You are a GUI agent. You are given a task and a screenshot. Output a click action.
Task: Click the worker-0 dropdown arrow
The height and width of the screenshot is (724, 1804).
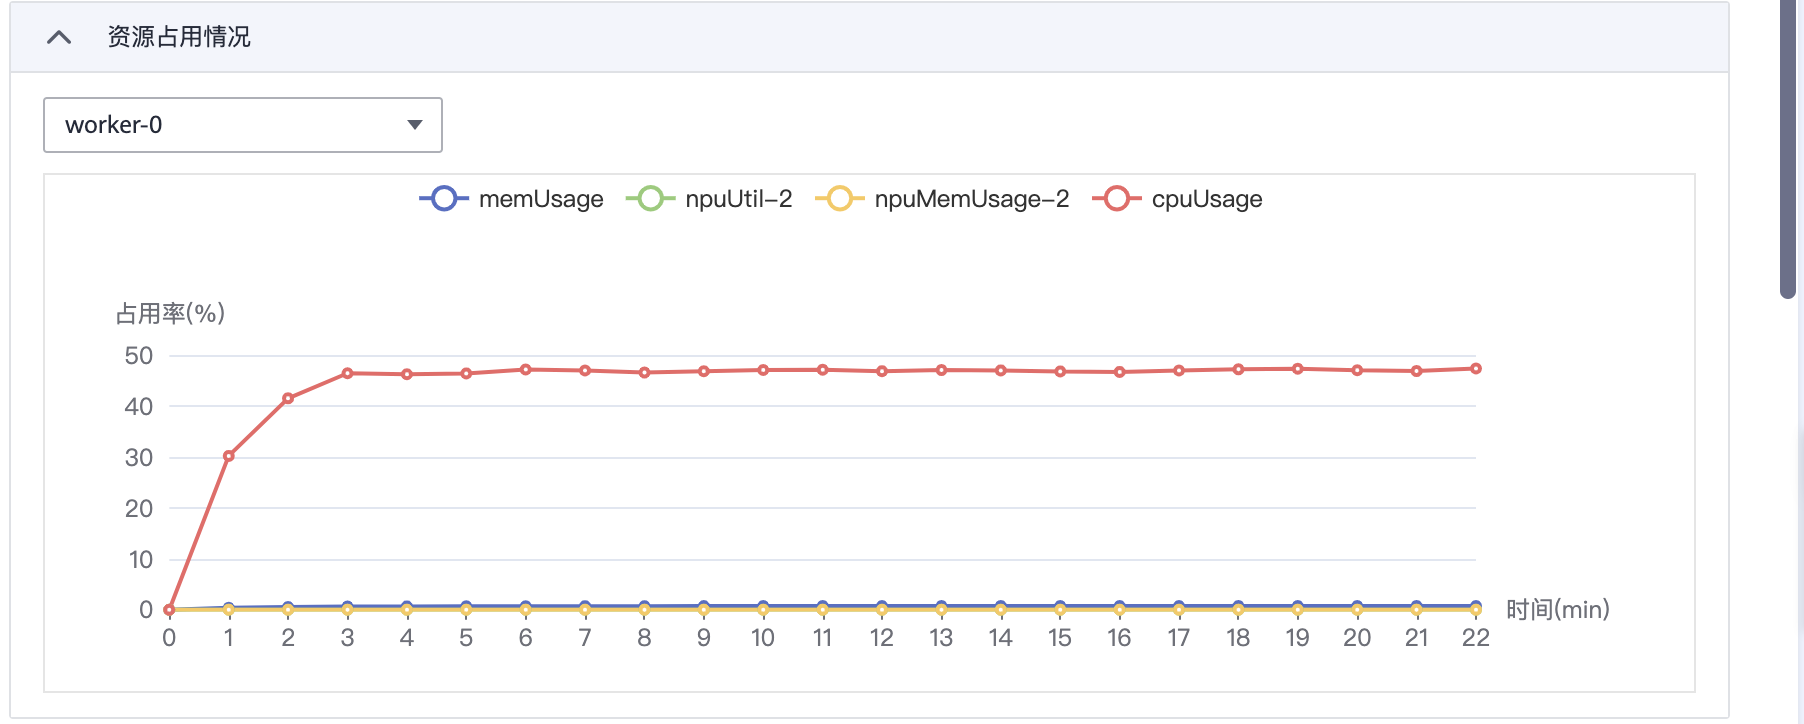click(x=415, y=125)
